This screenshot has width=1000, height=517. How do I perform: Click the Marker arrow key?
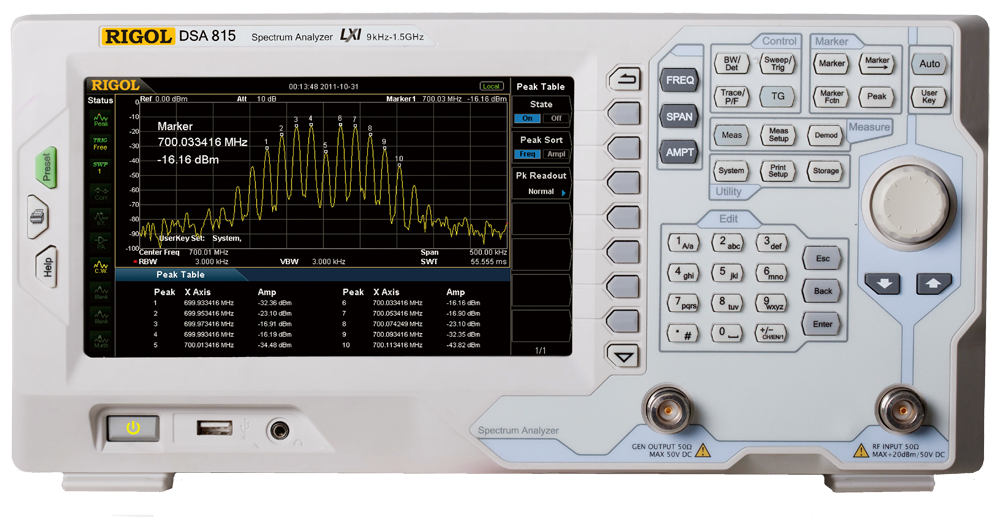pyautogui.click(x=877, y=63)
